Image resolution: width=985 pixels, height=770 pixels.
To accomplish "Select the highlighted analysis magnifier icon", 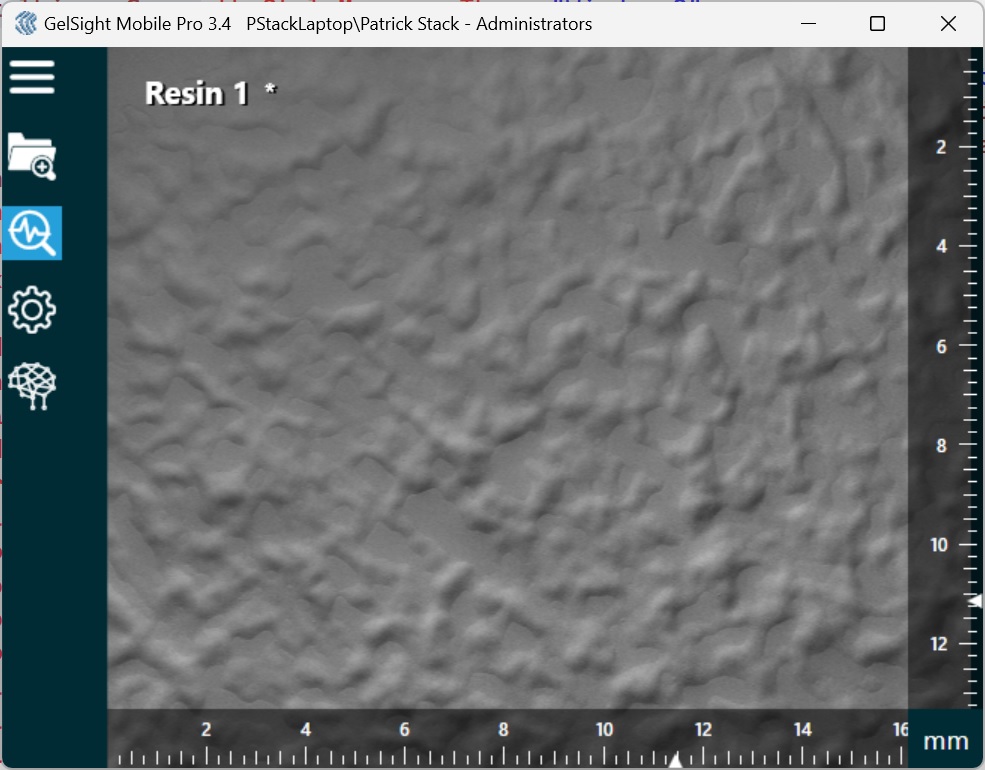I will (x=32, y=233).
